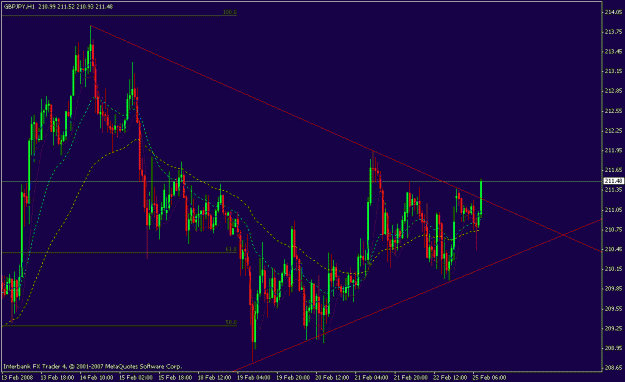625x382 pixels.
Task: Click the 21 Feb 20:00 time label
Action: tap(411, 377)
